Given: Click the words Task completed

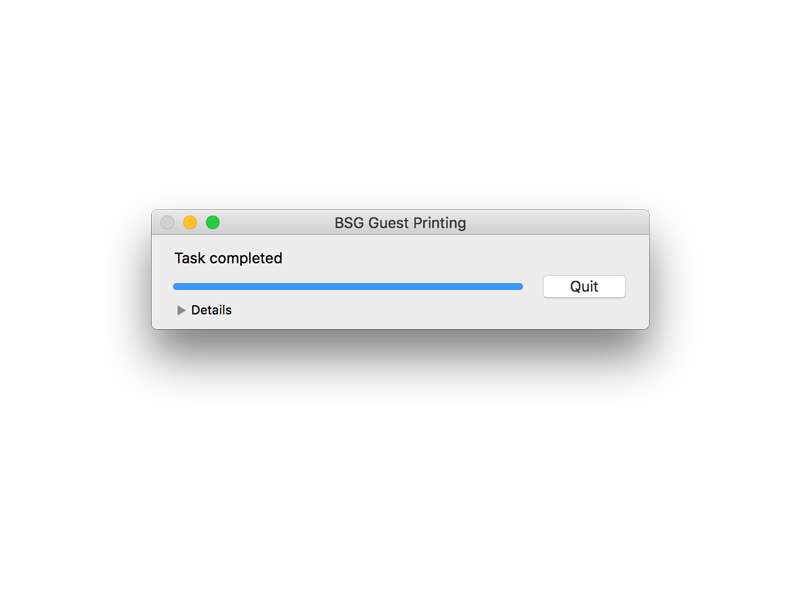Looking at the screenshot, I should tap(228, 258).
